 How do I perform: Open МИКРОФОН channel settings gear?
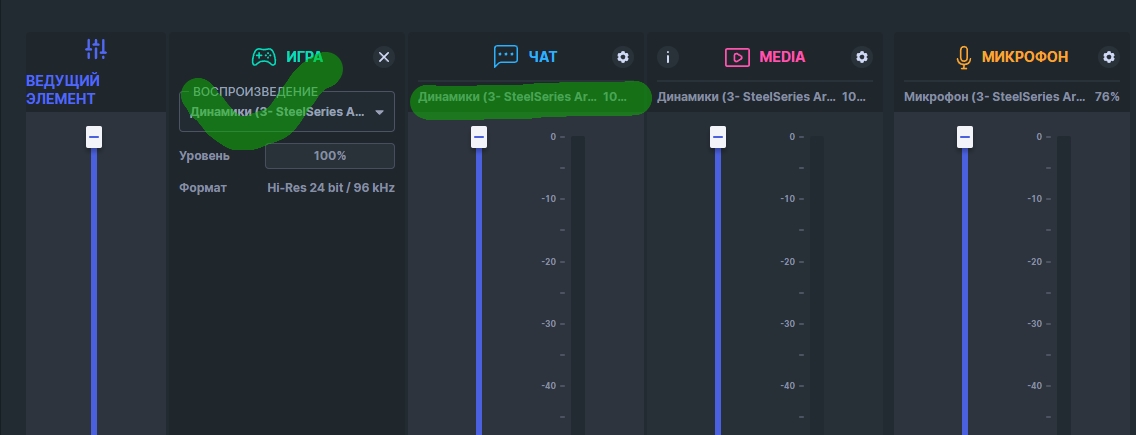pyautogui.click(x=1108, y=57)
